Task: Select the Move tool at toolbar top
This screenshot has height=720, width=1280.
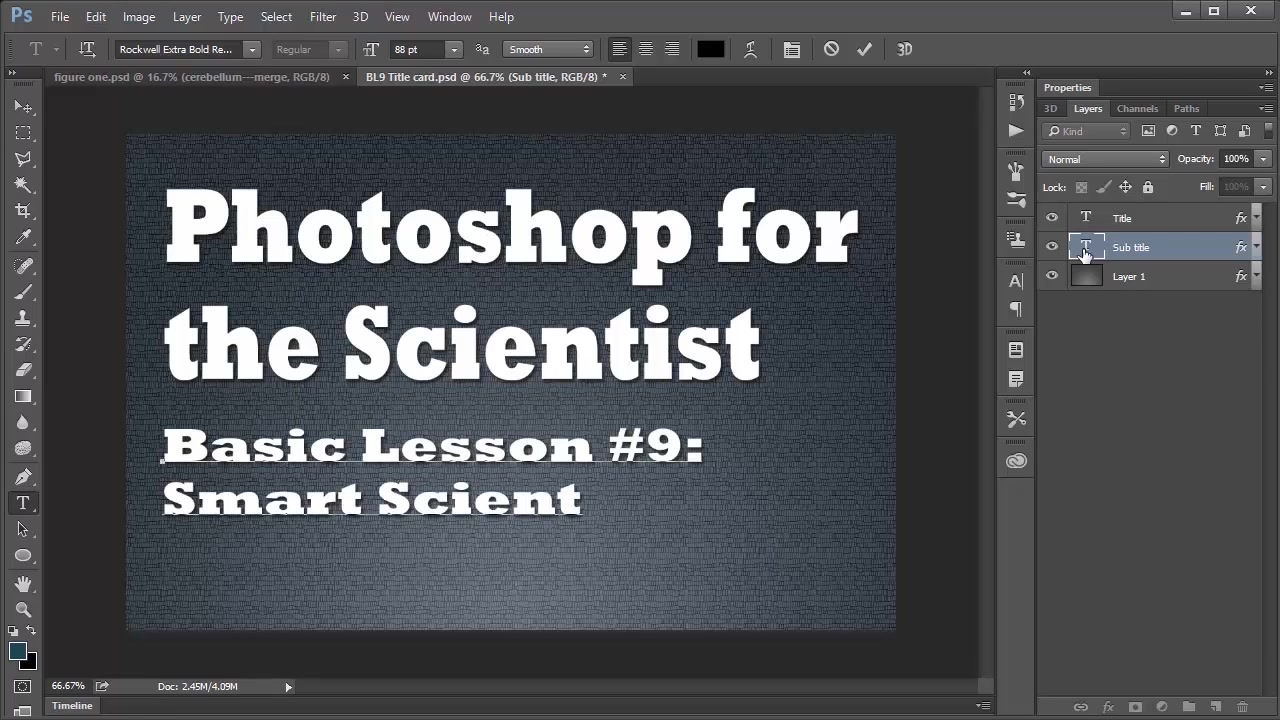Action: 22,107
